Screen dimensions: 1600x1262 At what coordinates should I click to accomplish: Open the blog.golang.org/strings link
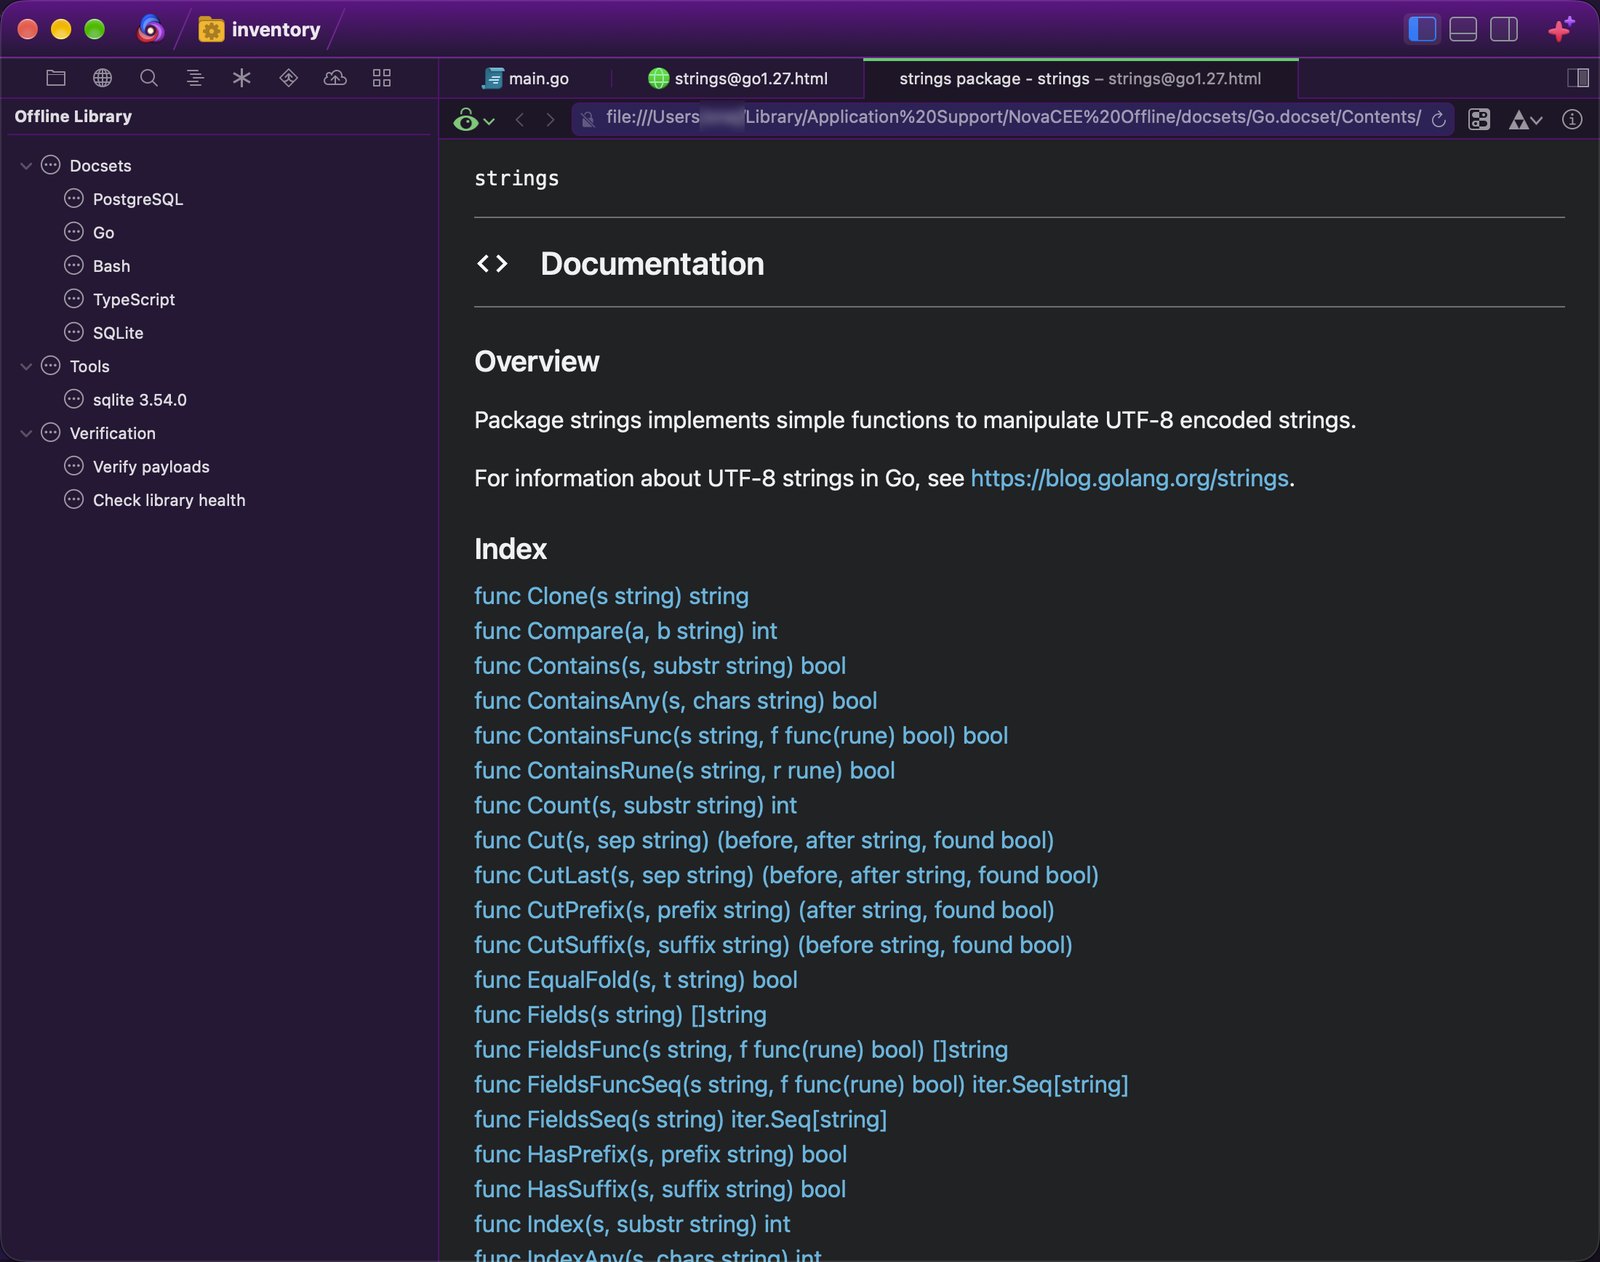tap(1129, 478)
